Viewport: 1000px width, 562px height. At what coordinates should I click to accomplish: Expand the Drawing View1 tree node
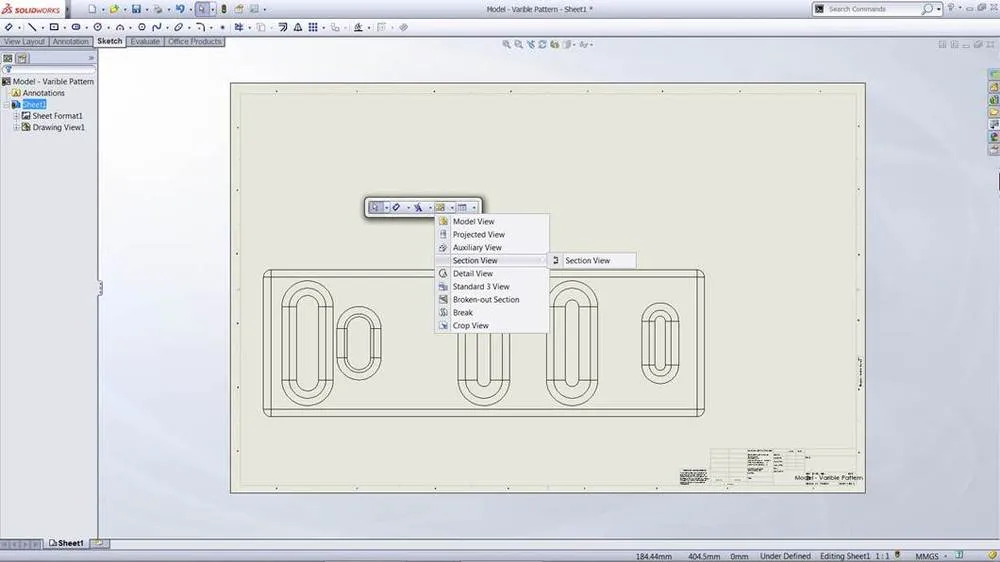[x=17, y=128]
